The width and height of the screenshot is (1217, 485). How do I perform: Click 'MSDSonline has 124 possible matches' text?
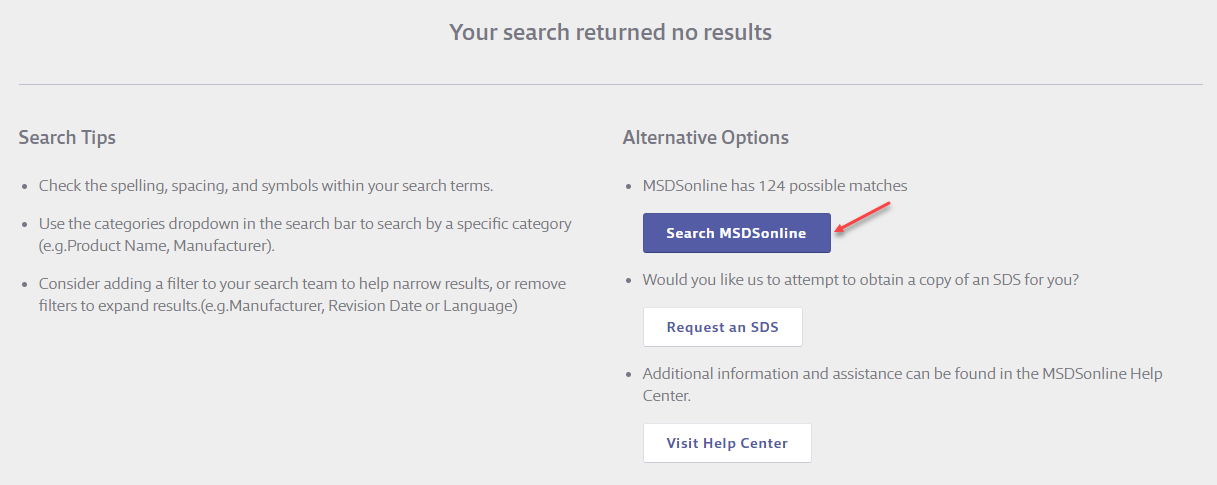pyautogui.click(x=774, y=186)
